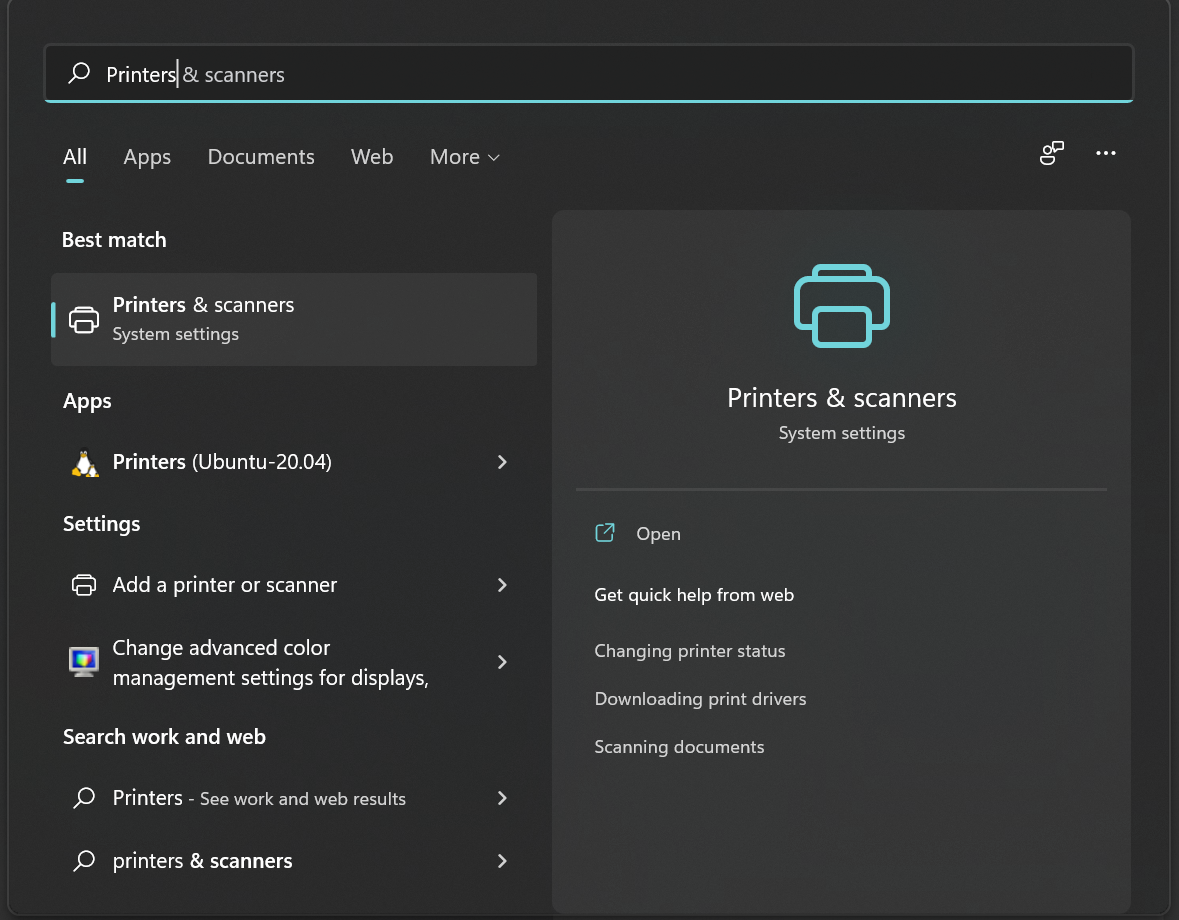Click 'Printers & scanners' title in preview pane

[x=841, y=398]
